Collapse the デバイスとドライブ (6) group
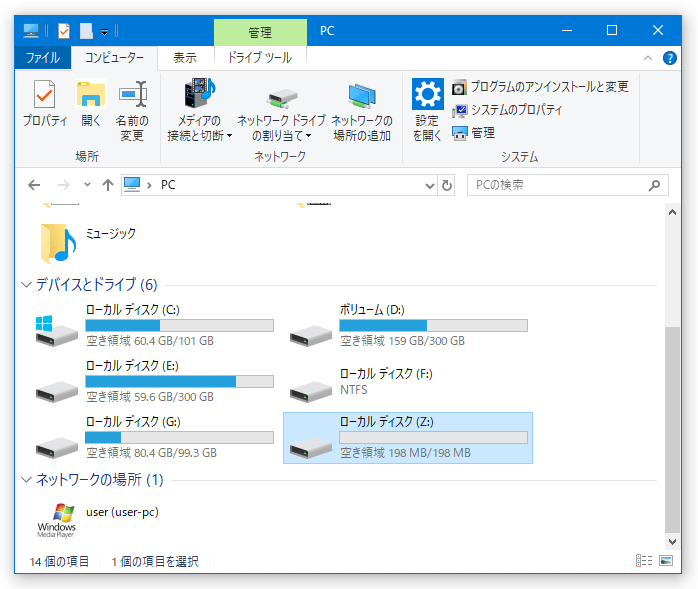This screenshot has height=589, width=698. (26, 284)
